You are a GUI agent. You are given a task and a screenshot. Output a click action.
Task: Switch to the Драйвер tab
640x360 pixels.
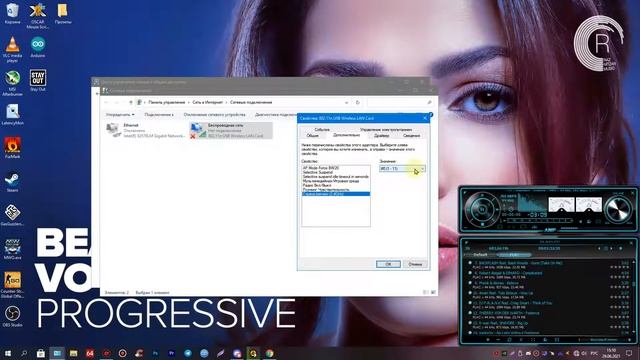point(381,135)
